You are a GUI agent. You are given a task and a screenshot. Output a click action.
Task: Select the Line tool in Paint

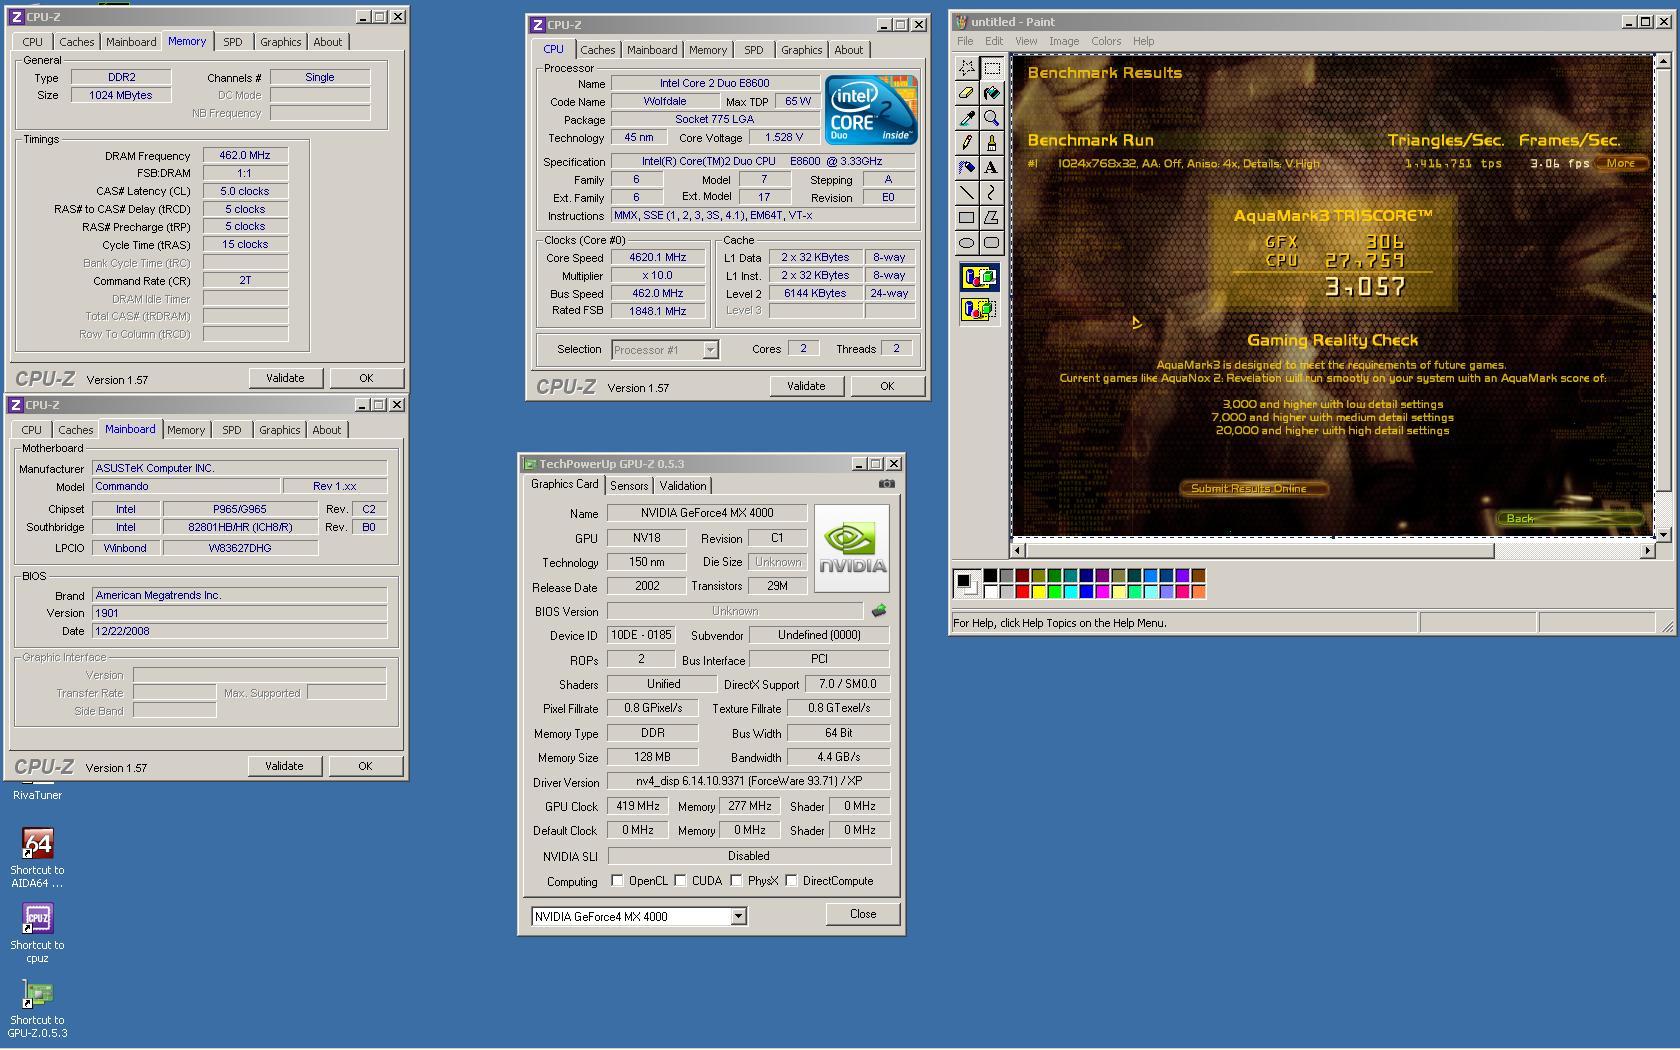point(966,193)
